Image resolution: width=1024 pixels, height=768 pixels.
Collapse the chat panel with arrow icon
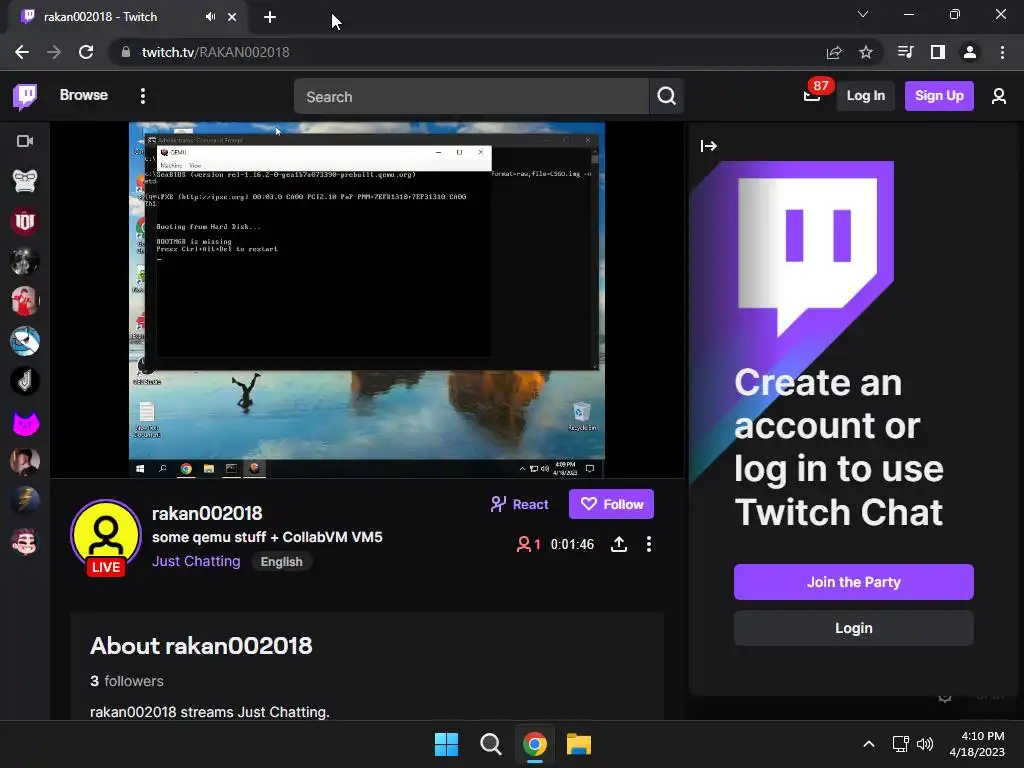(x=709, y=146)
